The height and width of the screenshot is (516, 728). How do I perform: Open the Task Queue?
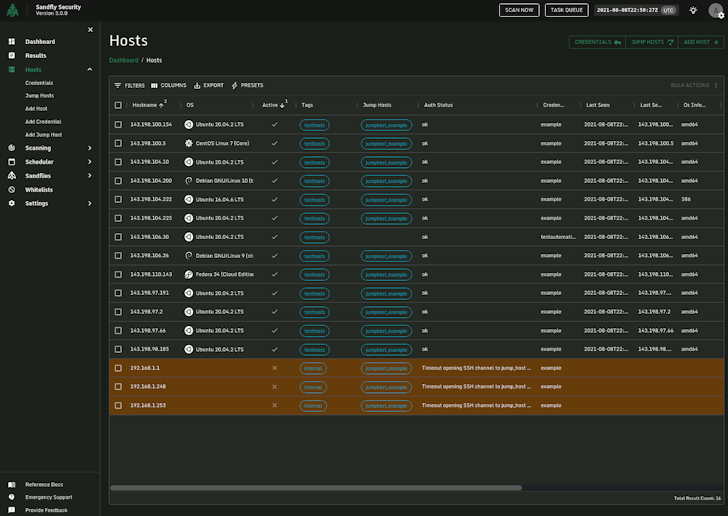(566, 10)
